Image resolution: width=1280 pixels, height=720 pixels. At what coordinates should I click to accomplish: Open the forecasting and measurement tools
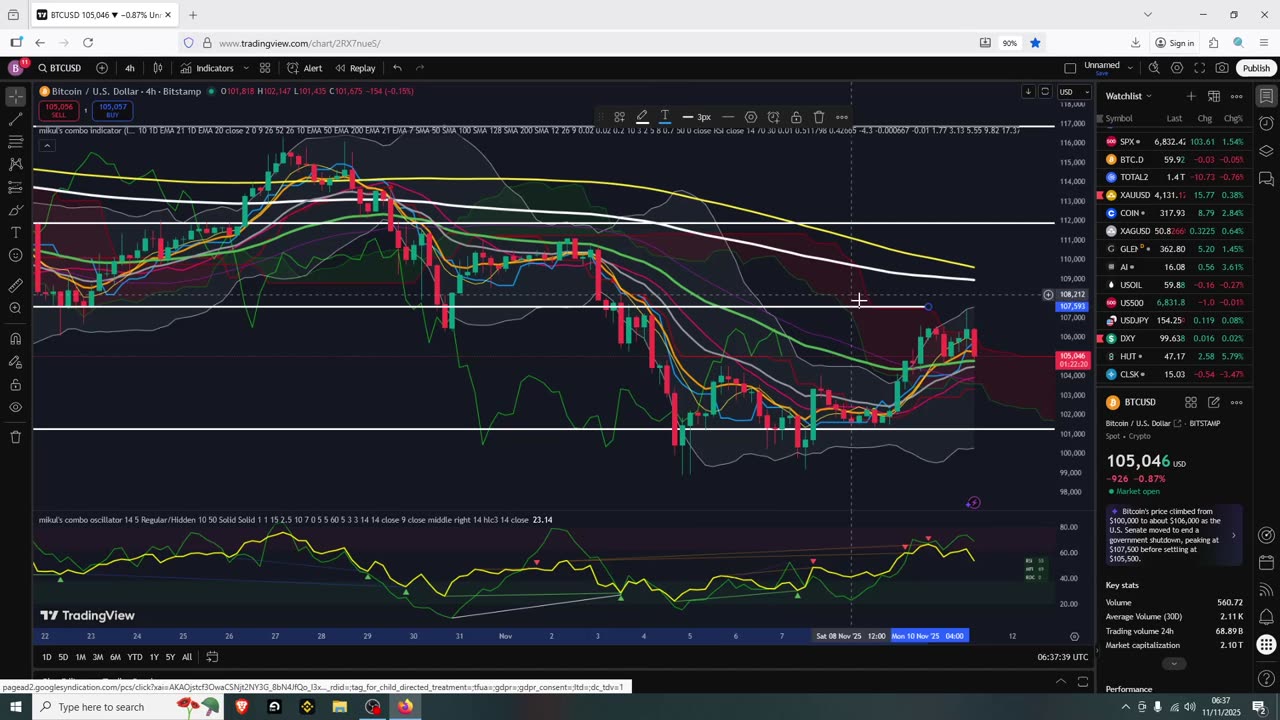15,187
